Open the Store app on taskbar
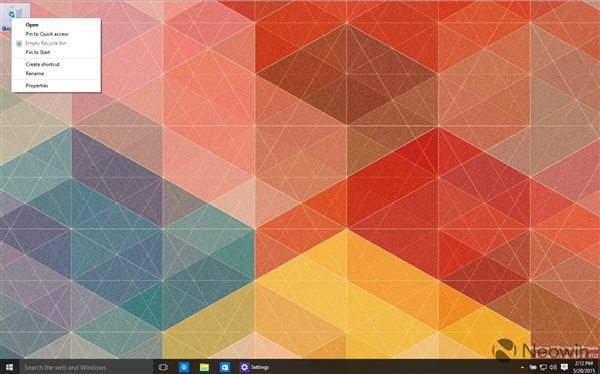The image size is (600, 374). tap(225, 367)
